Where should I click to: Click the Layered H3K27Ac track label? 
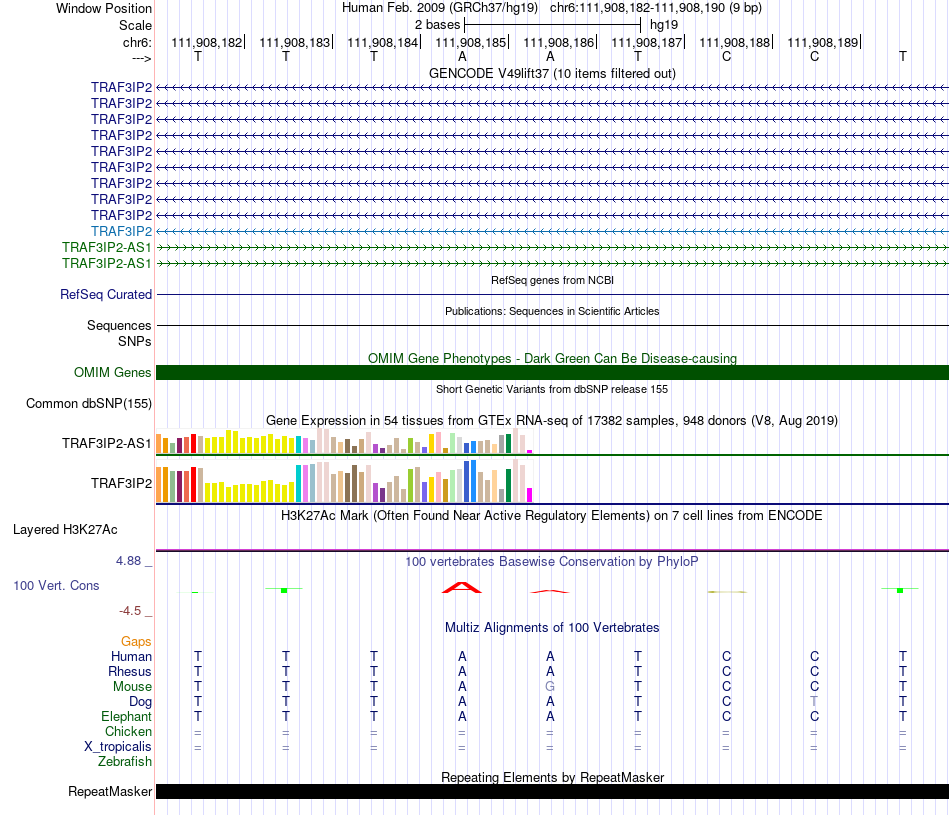(65, 530)
